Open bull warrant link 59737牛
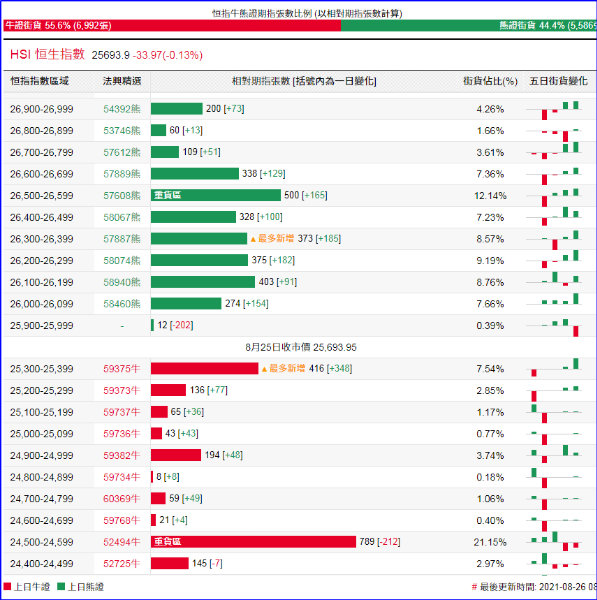Screen dimensions: 597x600 click(122, 412)
